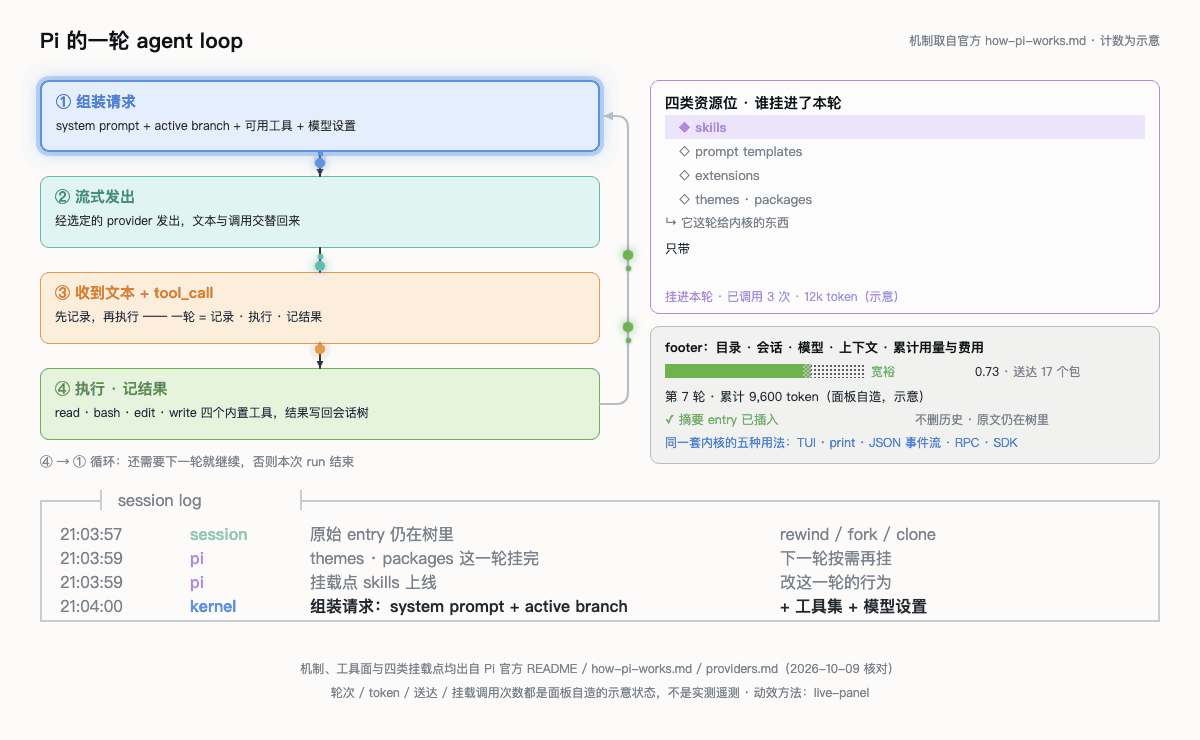Click the session log label
1200x740 pixels.
(159, 500)
